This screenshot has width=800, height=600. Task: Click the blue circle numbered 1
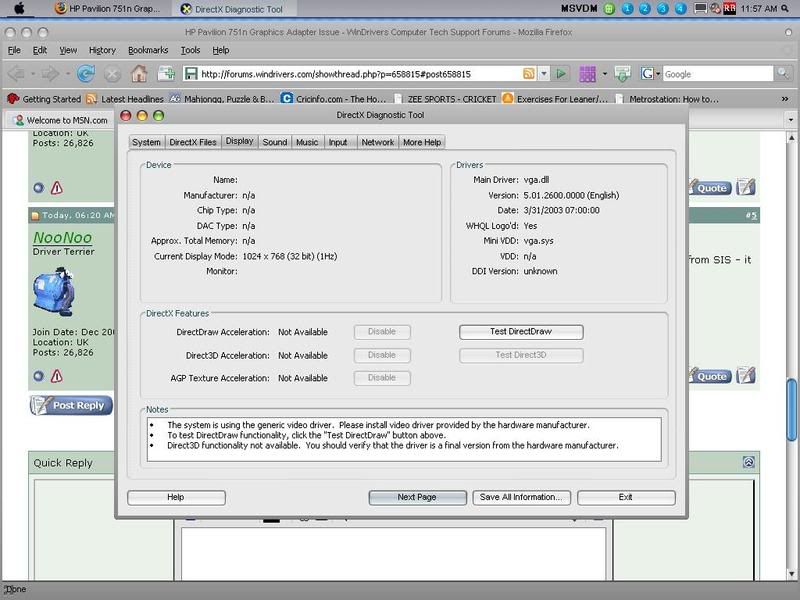coord(628,9)
